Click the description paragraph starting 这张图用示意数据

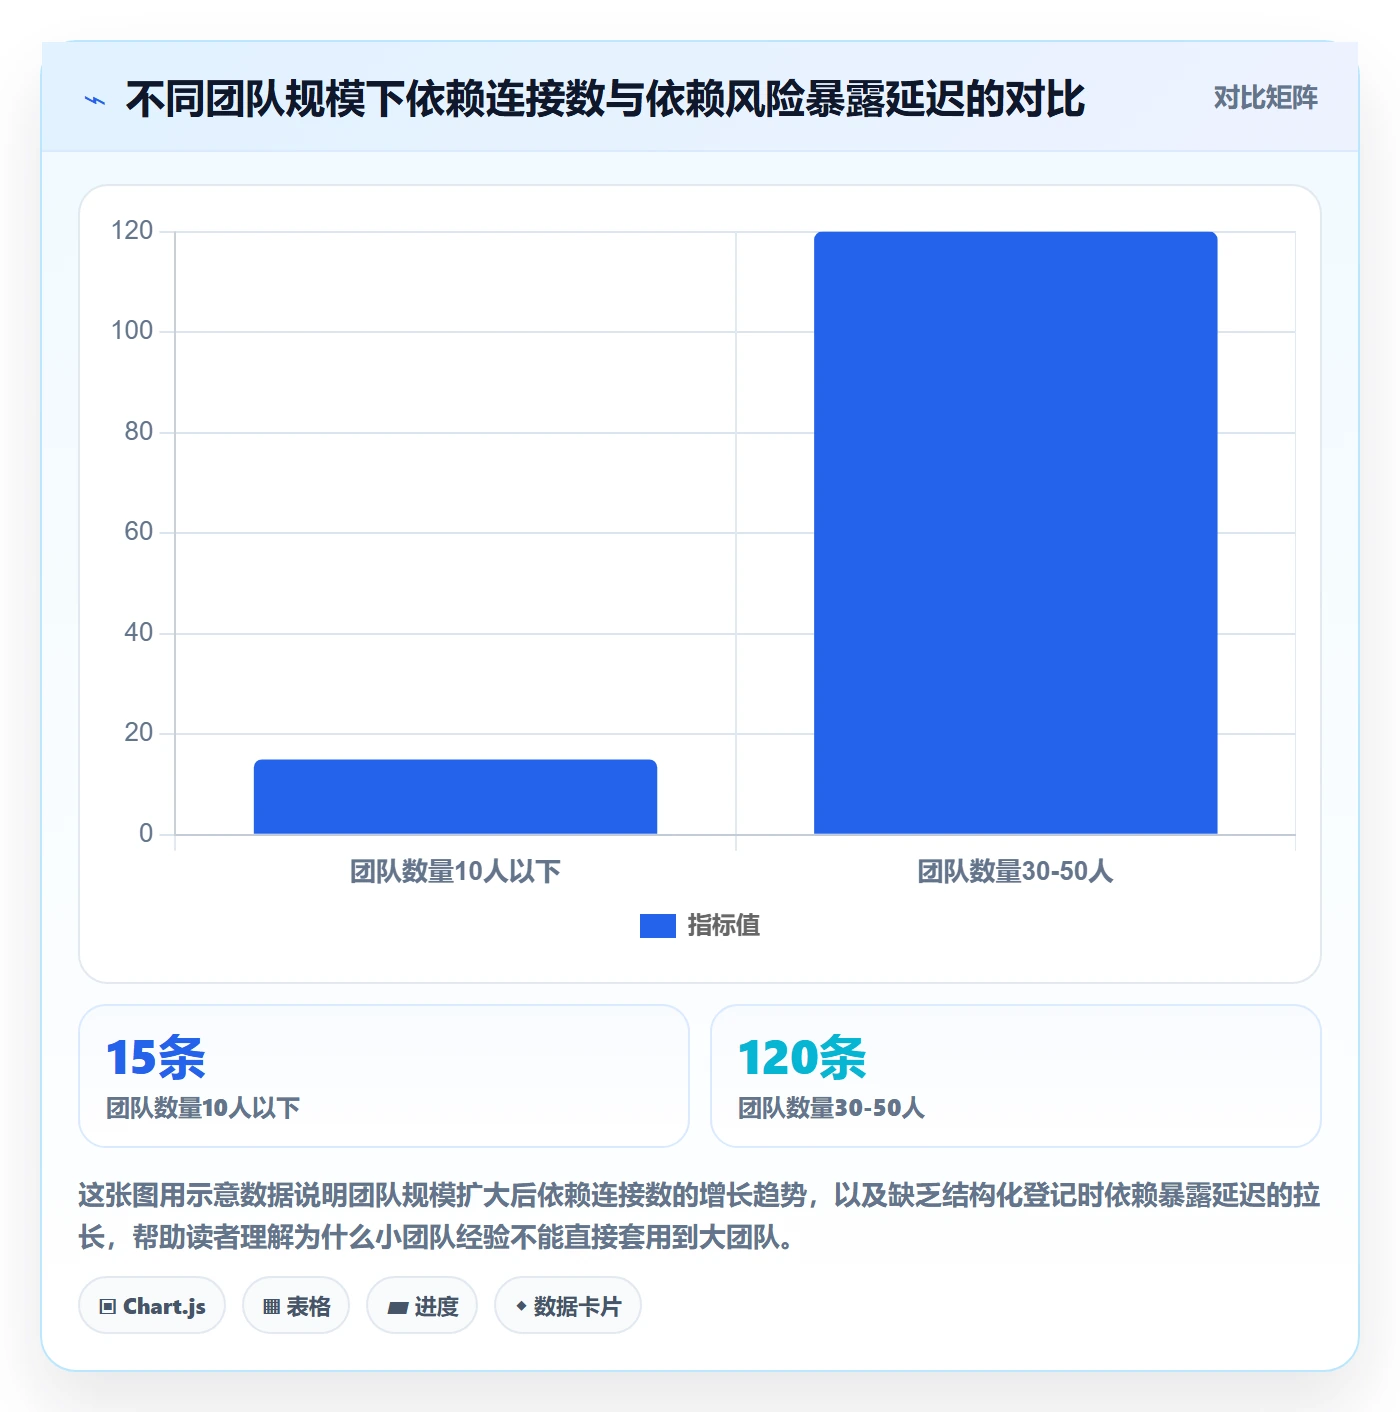click(700, 1216)
